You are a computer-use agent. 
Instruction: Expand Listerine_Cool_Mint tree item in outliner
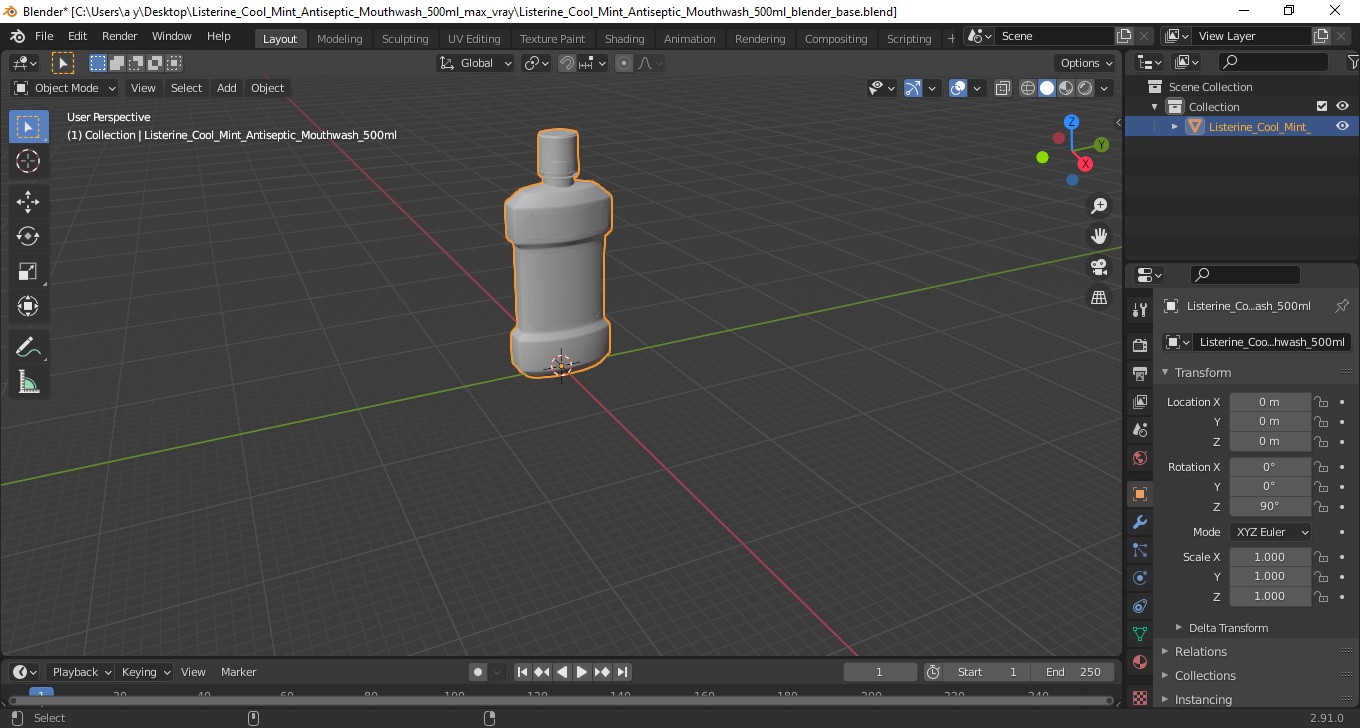tap(1175, 126)
